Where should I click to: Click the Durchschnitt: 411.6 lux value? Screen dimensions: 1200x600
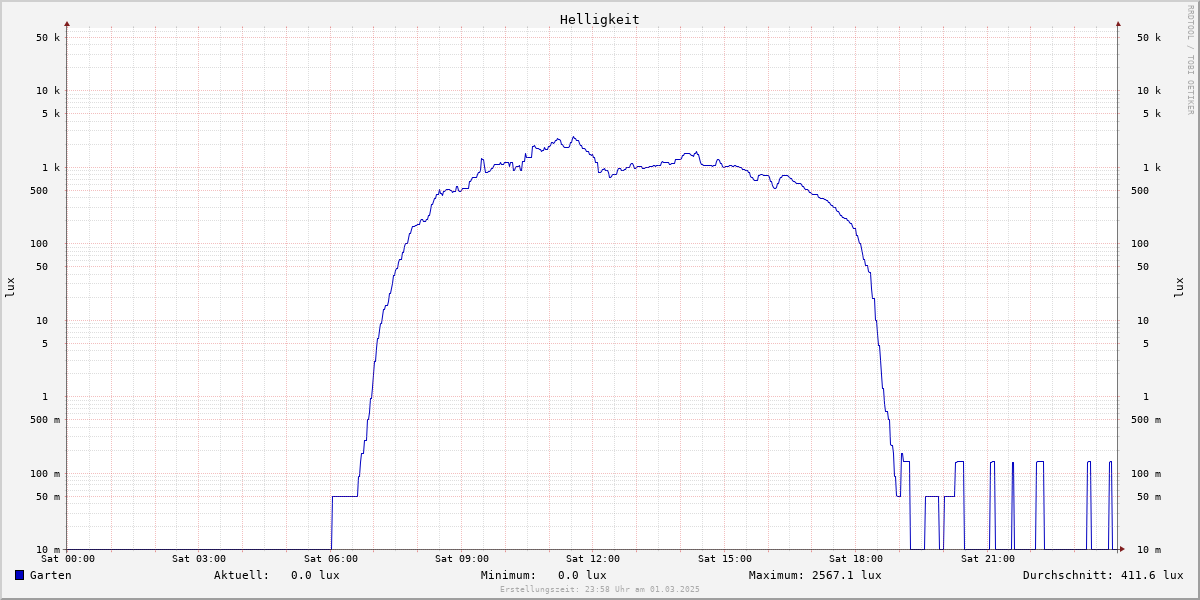click(x=1103, y=575)
